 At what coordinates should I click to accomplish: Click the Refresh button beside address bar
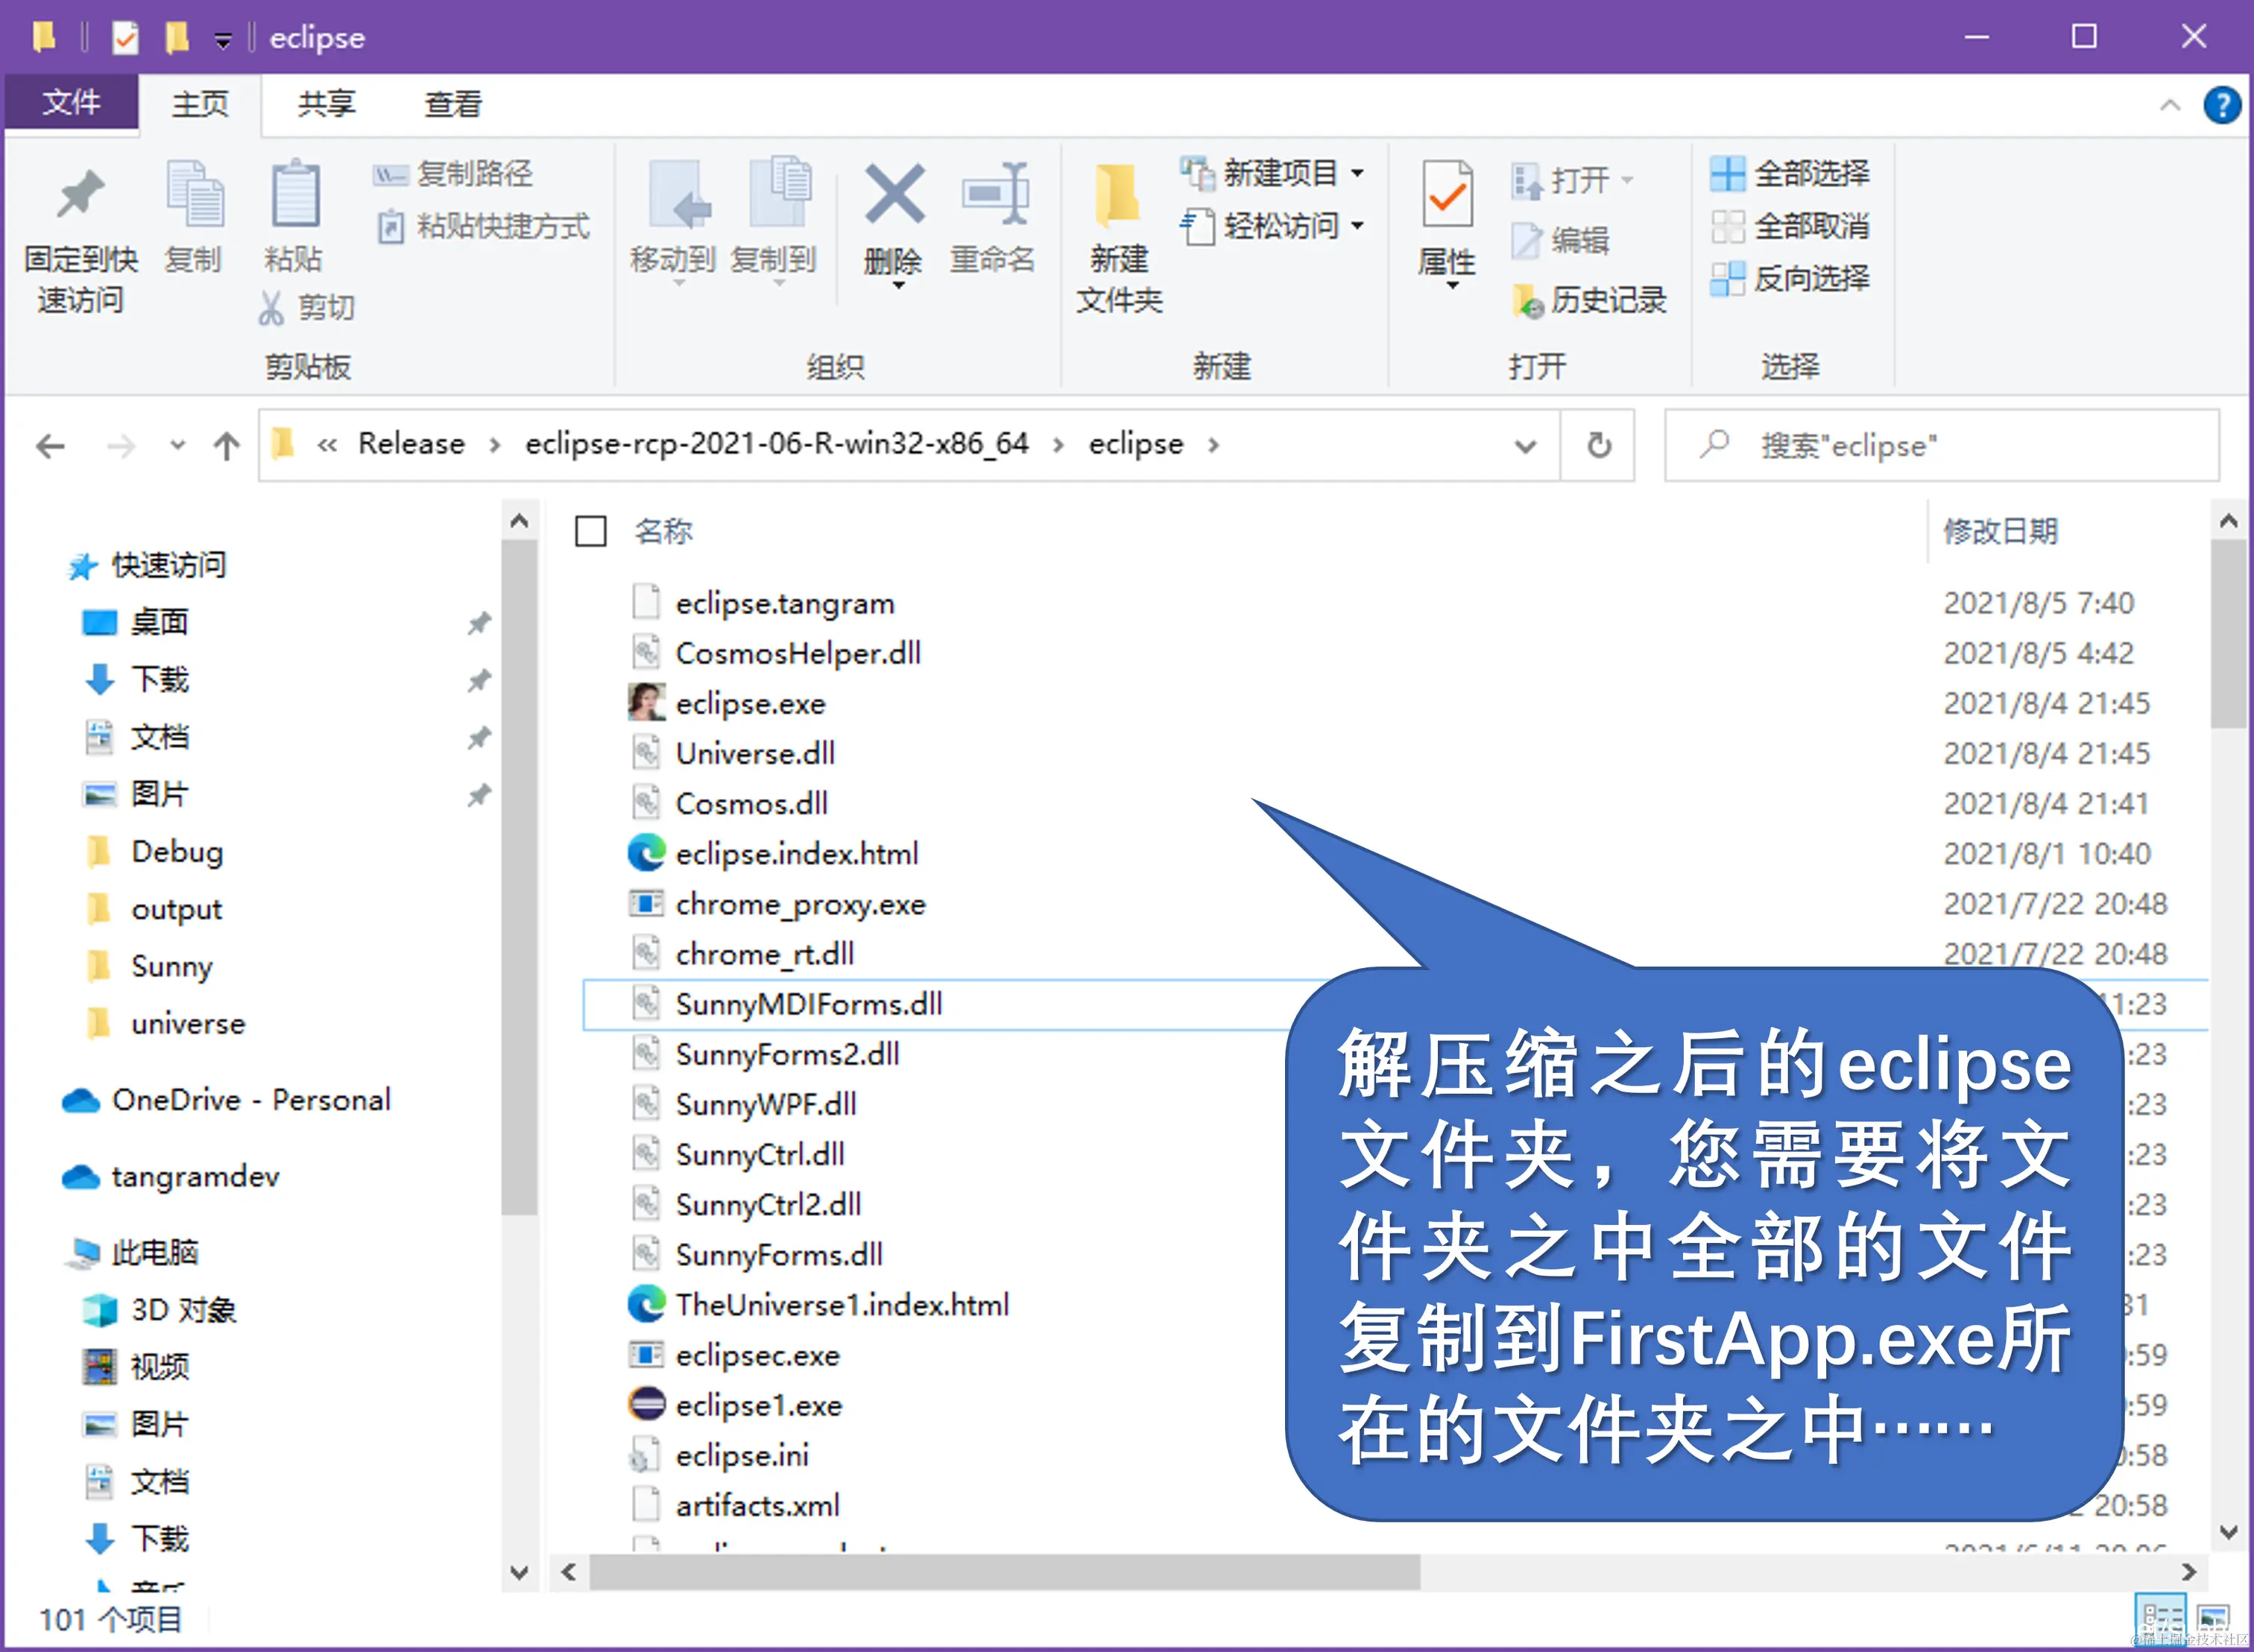(x=1598, y=445)
